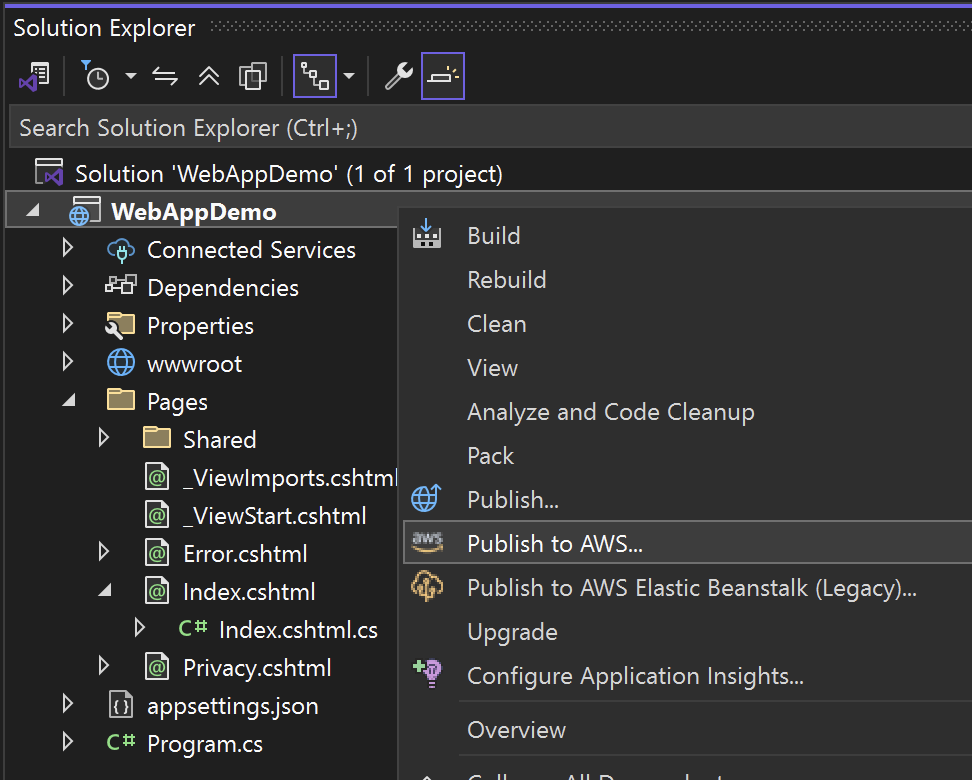Select wwwroot in the tree
The width and height of the screenshot is (972, 780).
[194, 364]
